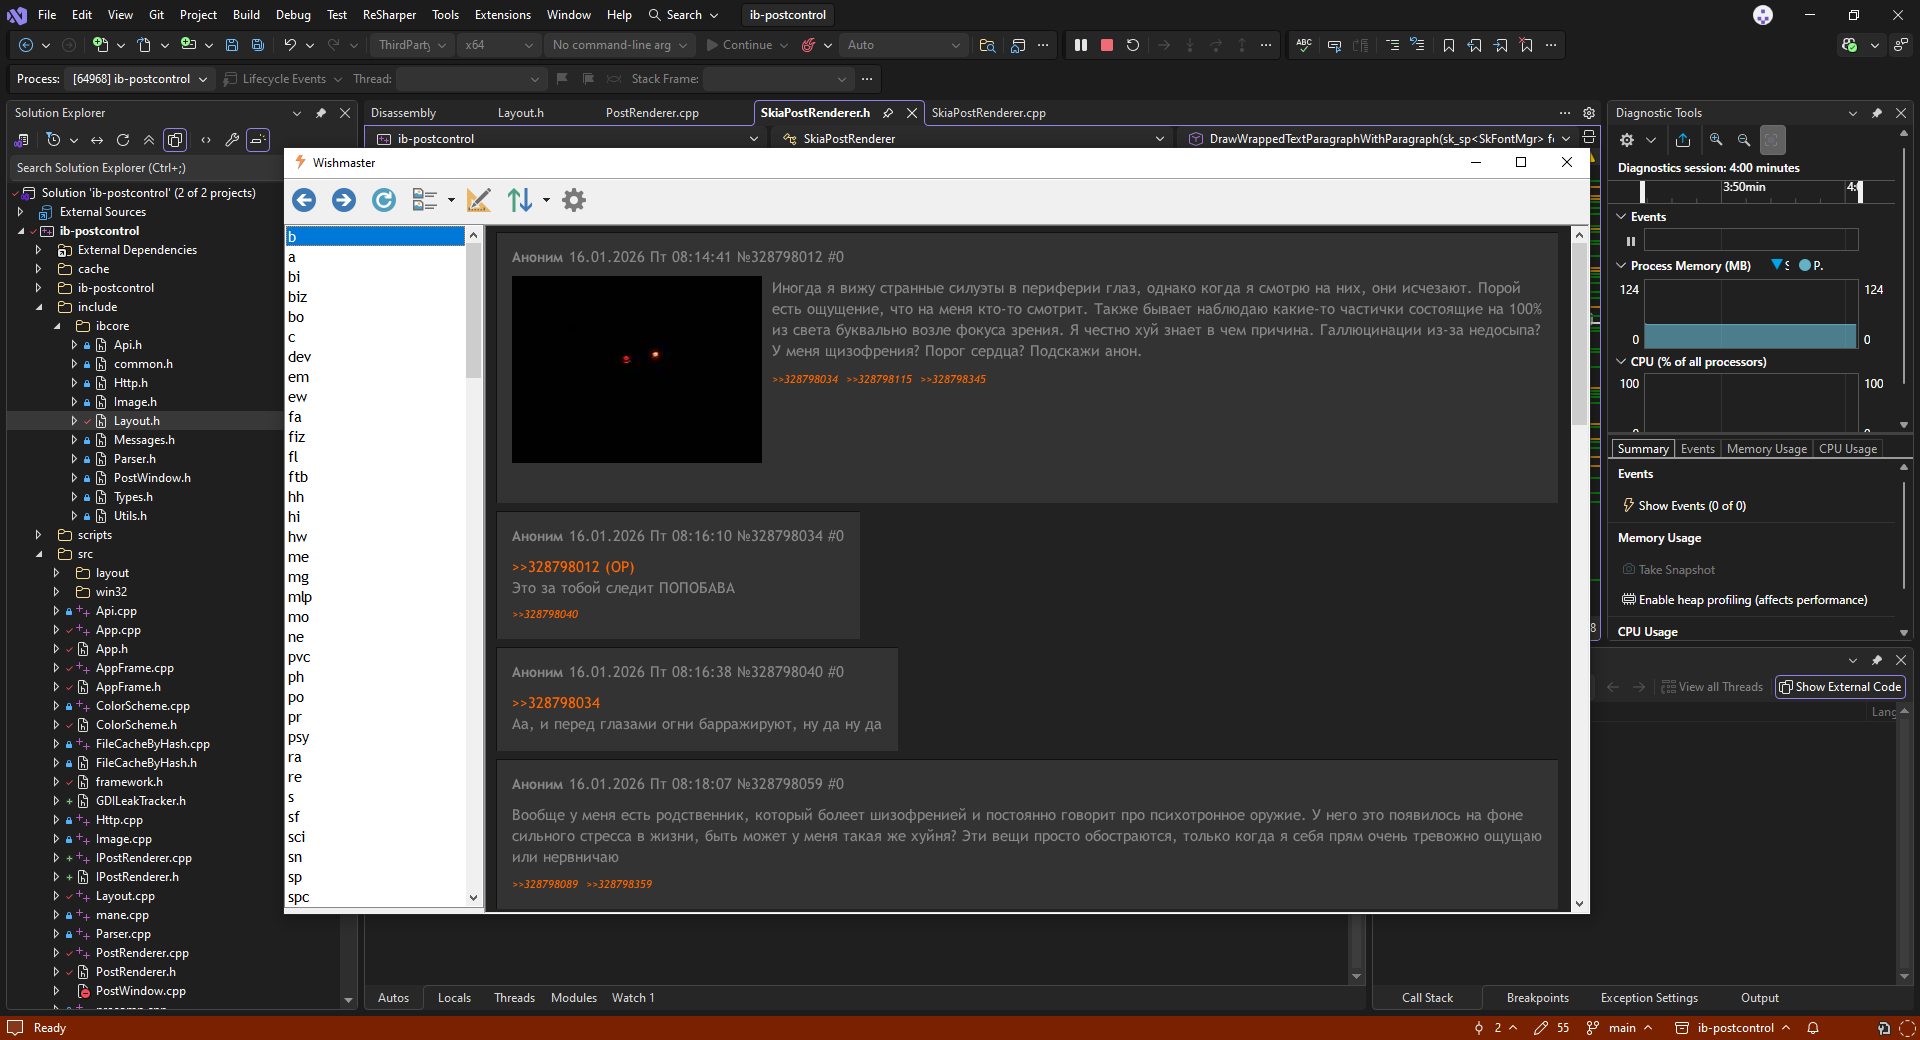Save the current file in Visual Studio
Screen dimensions: 1920x1040
coord(232,45)
